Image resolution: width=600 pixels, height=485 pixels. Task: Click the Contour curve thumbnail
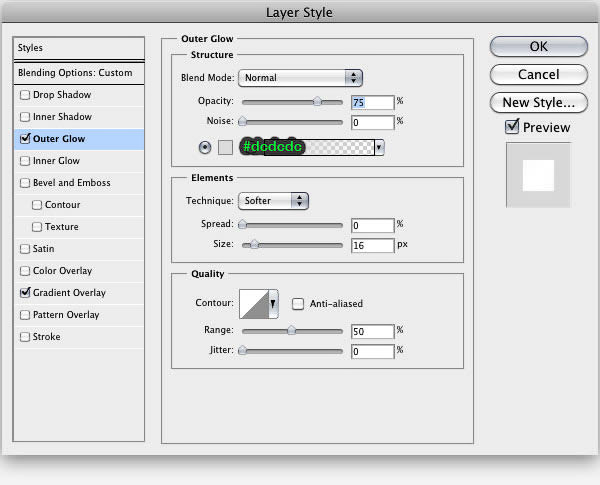tap(254, 304)
